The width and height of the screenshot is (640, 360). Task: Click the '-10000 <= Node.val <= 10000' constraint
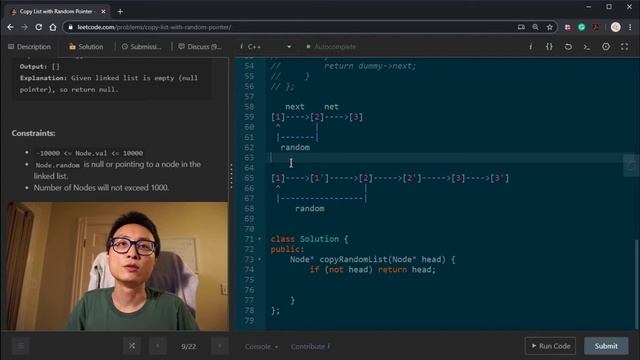pos(89,153)
